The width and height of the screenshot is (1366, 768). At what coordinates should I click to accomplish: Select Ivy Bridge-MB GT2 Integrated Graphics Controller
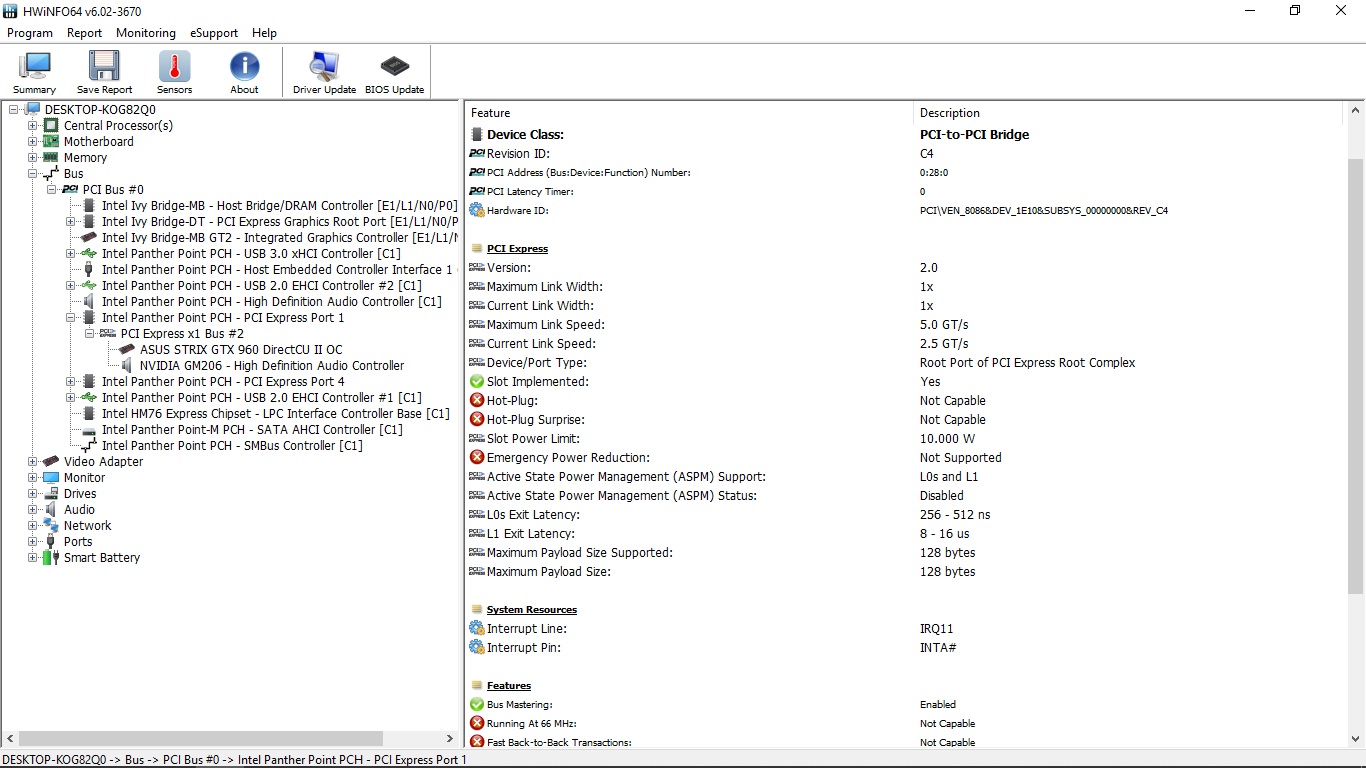click(279, 238)
